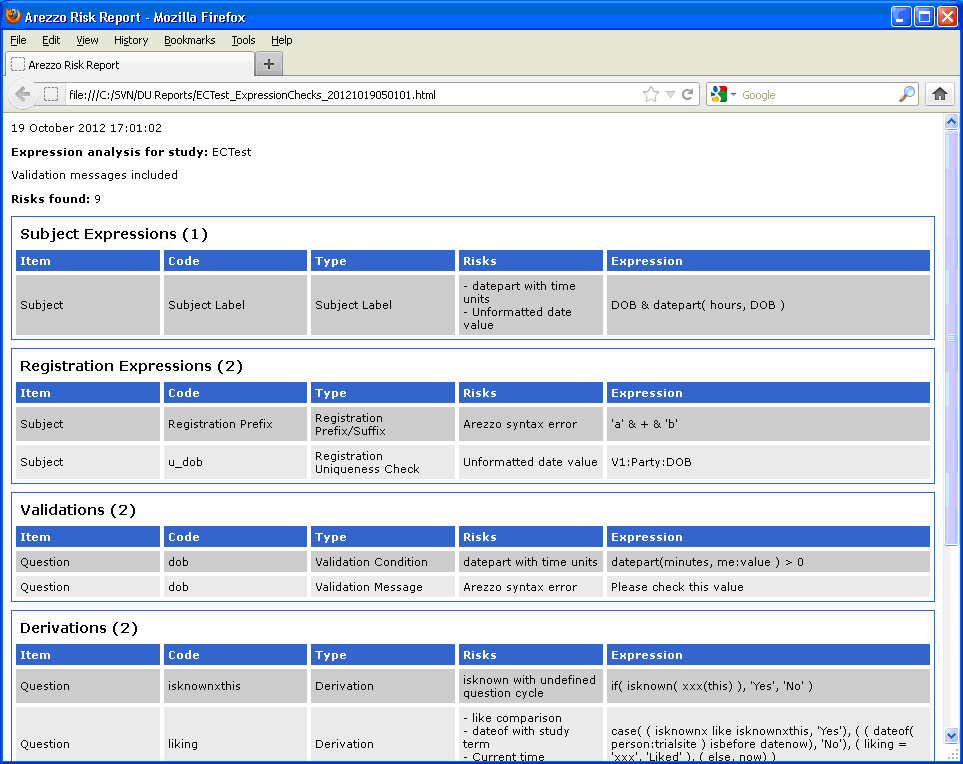Open the View menu
The image size is (963, 764).
[87, 41]
